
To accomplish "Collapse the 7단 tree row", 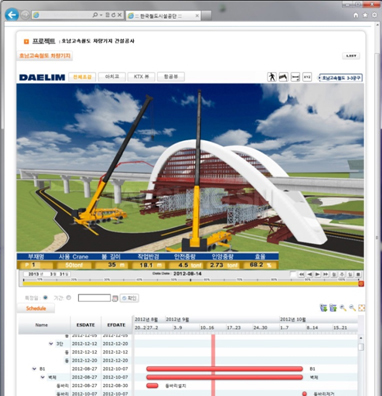I will 51,344.
